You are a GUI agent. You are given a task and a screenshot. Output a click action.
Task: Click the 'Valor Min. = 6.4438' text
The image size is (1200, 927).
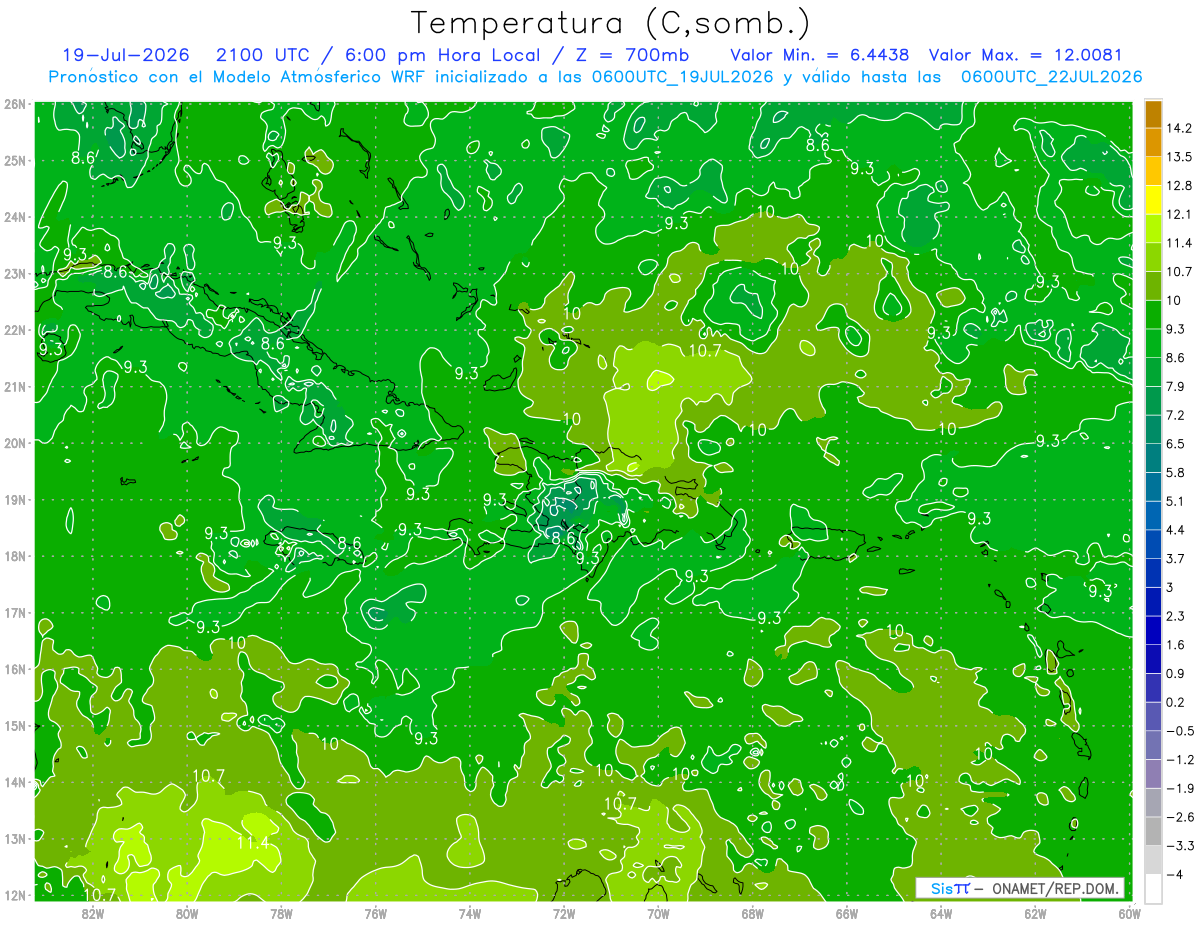tap(820, 55)
